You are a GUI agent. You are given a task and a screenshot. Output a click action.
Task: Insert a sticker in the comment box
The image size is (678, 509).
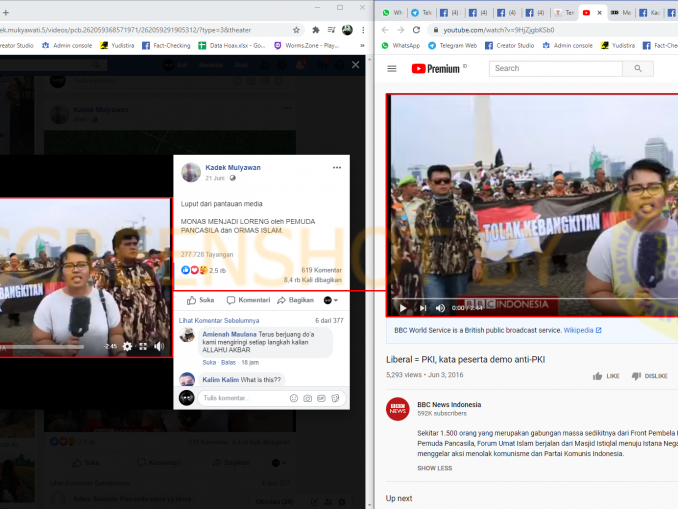point(335,398)
